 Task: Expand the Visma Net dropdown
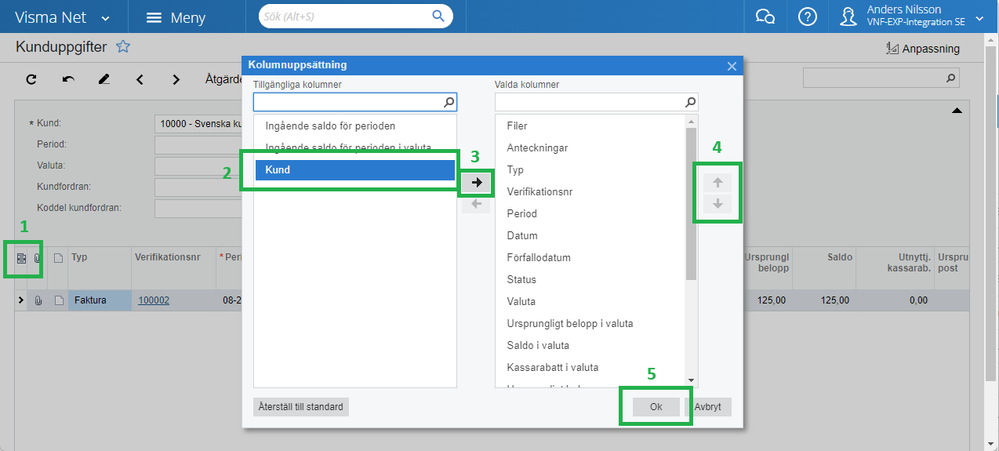[106, 18]
